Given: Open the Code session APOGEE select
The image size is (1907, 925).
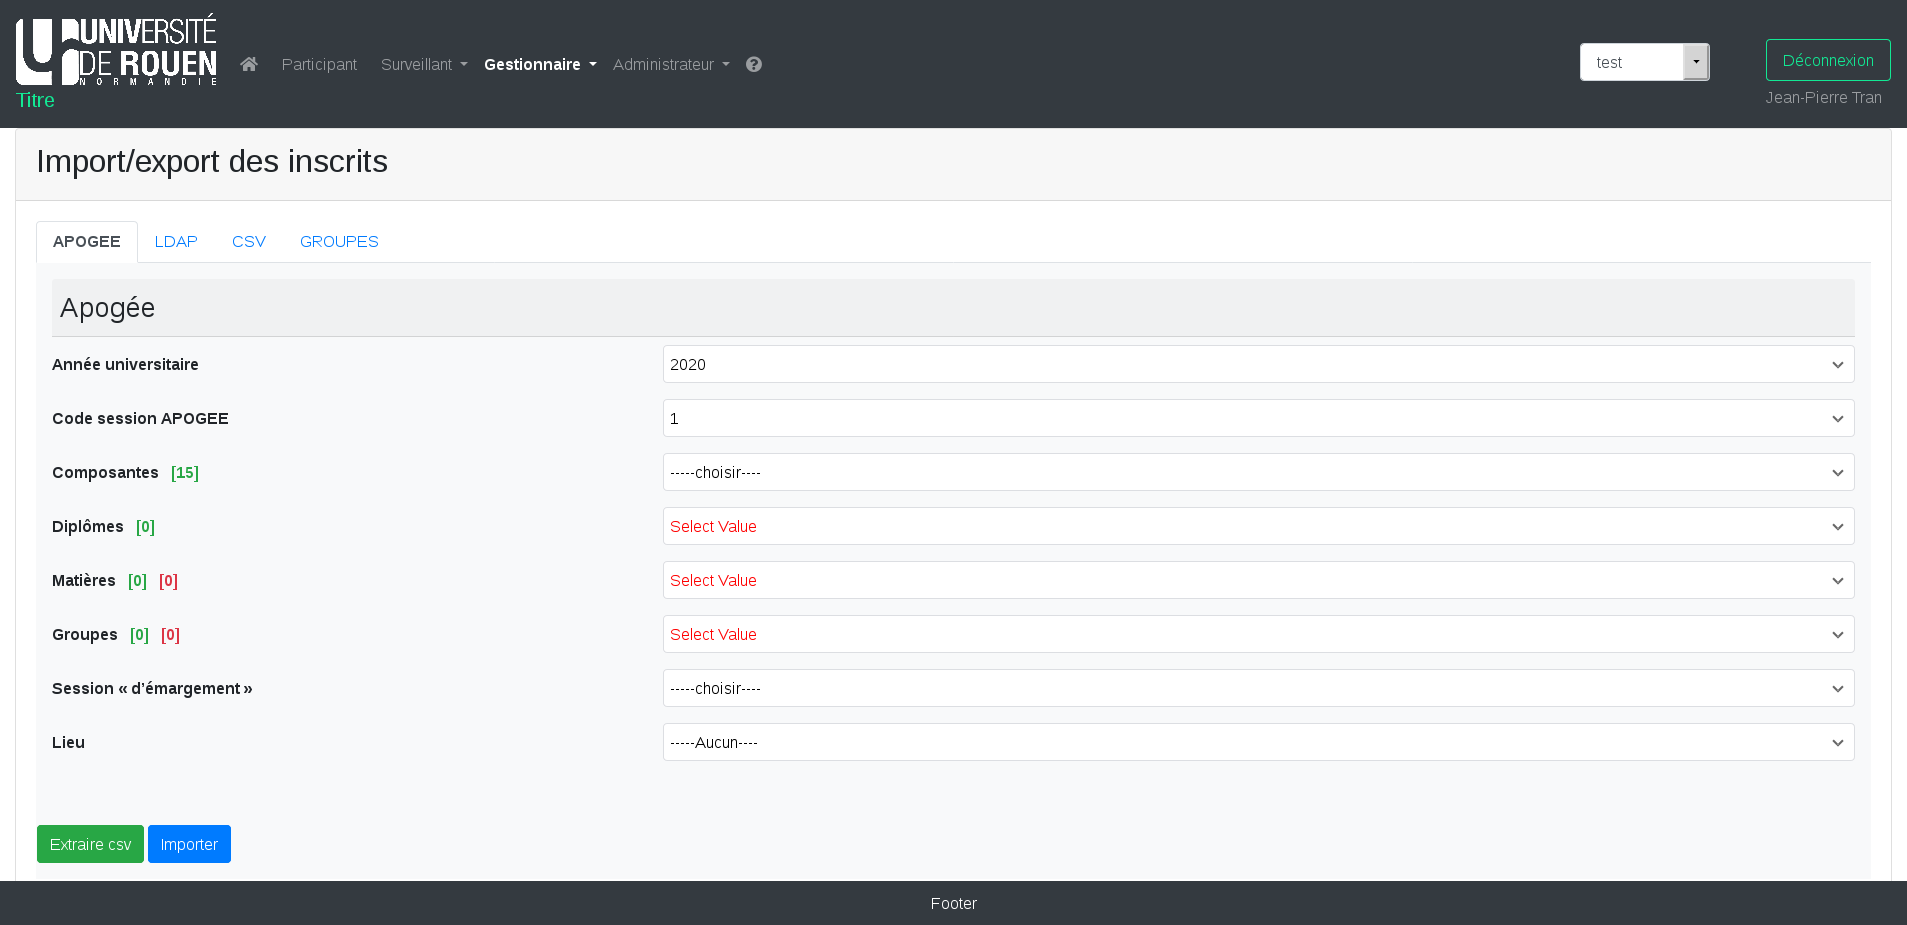Looking at the screenshot, I should [1257, 418].
